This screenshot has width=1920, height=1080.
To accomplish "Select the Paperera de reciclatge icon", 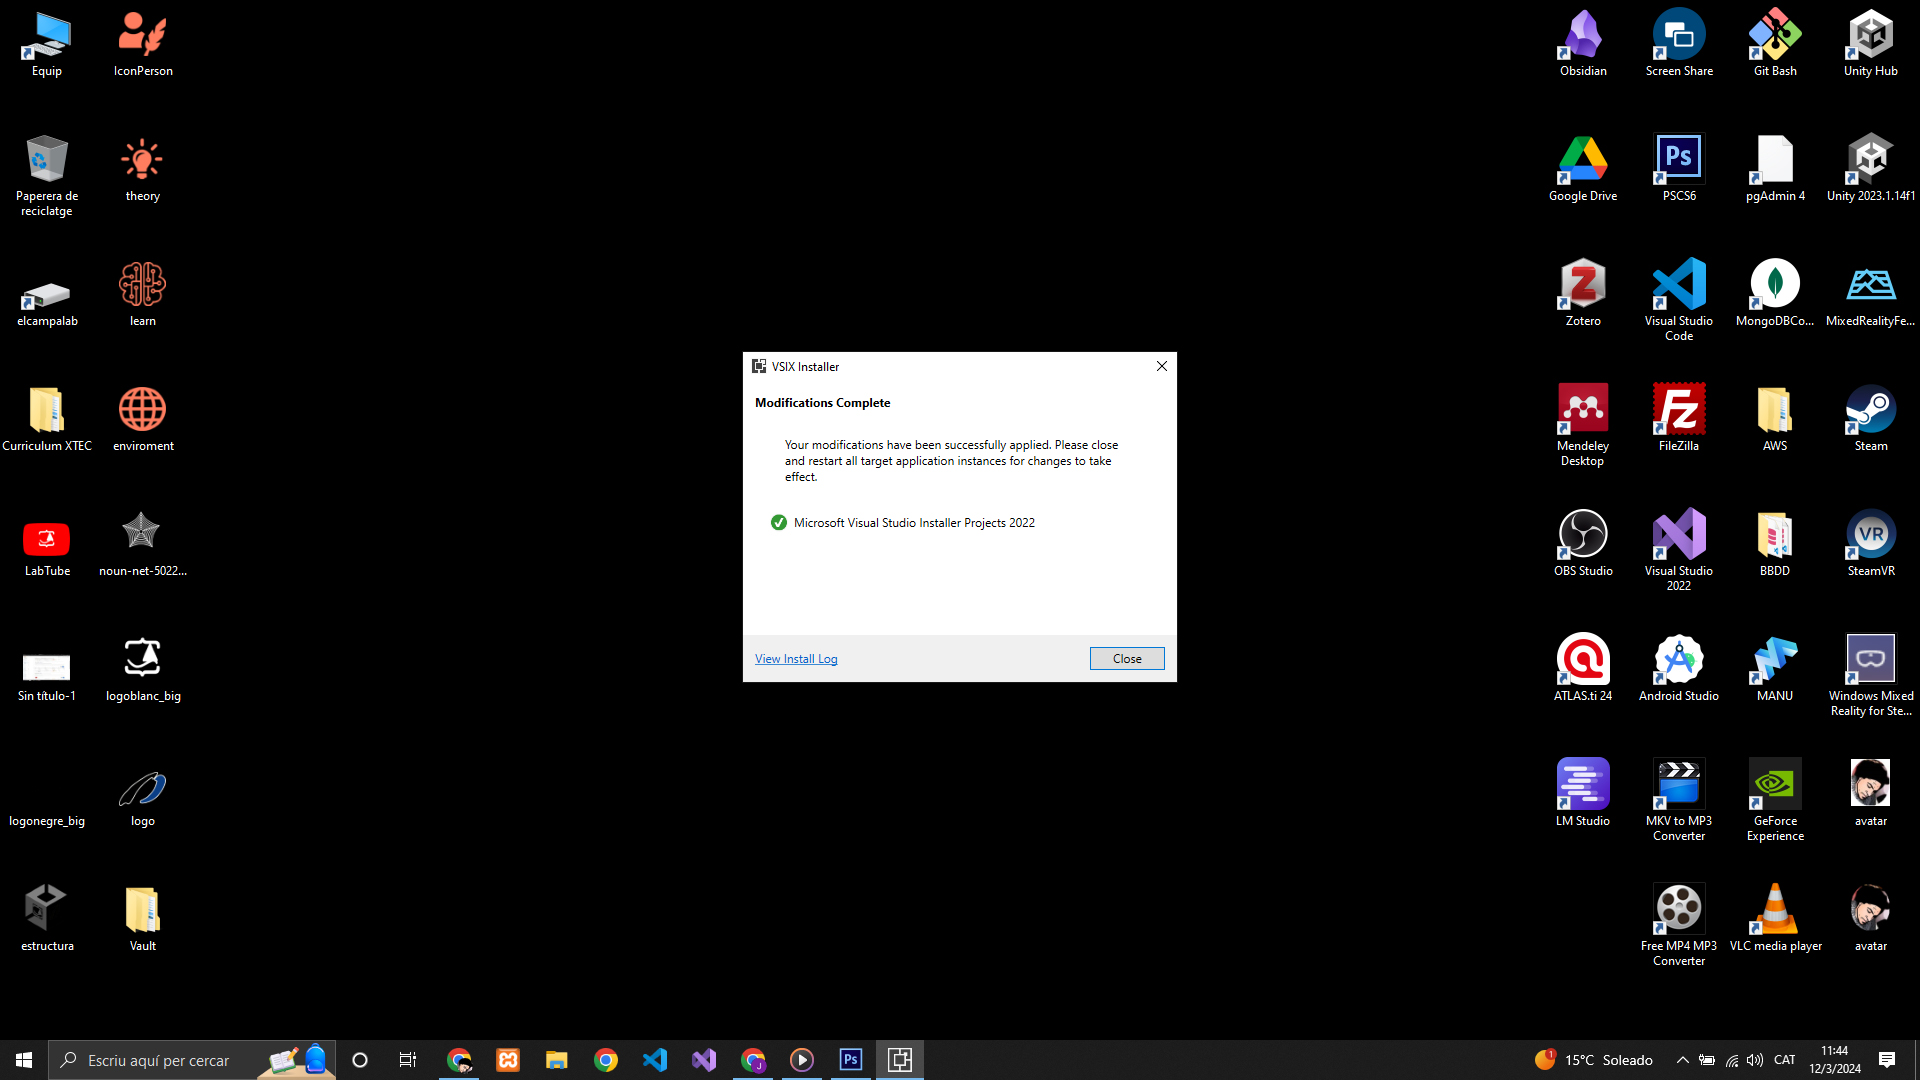I will (x=47, y=173).
